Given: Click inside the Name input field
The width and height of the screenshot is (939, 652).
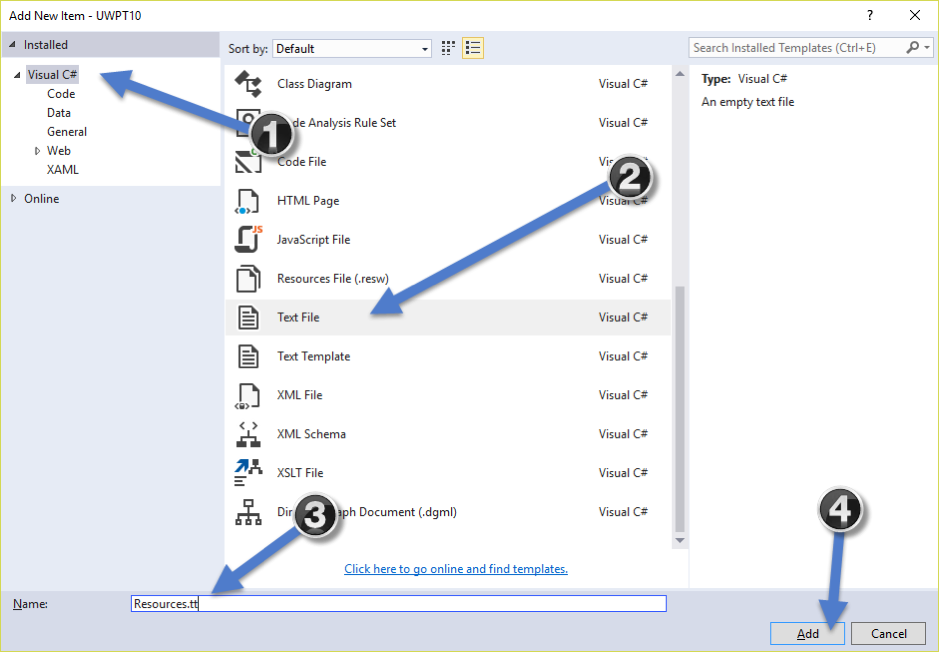Looking at the screenshot, I should point(400,603).
